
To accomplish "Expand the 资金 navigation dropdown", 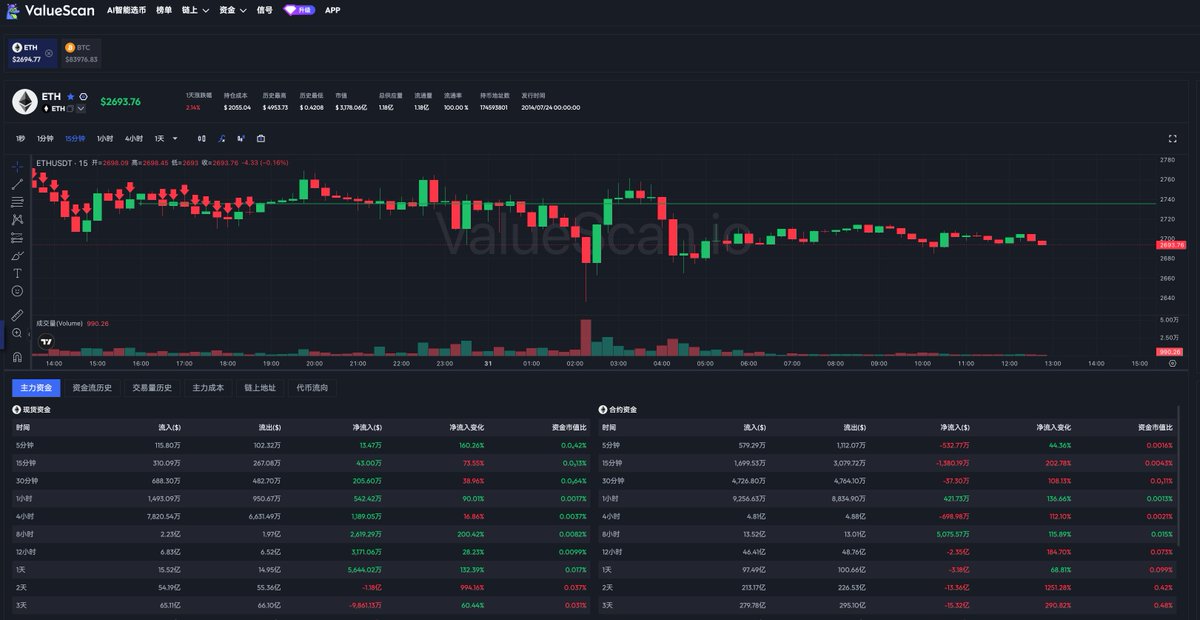I will pos(232,10).
